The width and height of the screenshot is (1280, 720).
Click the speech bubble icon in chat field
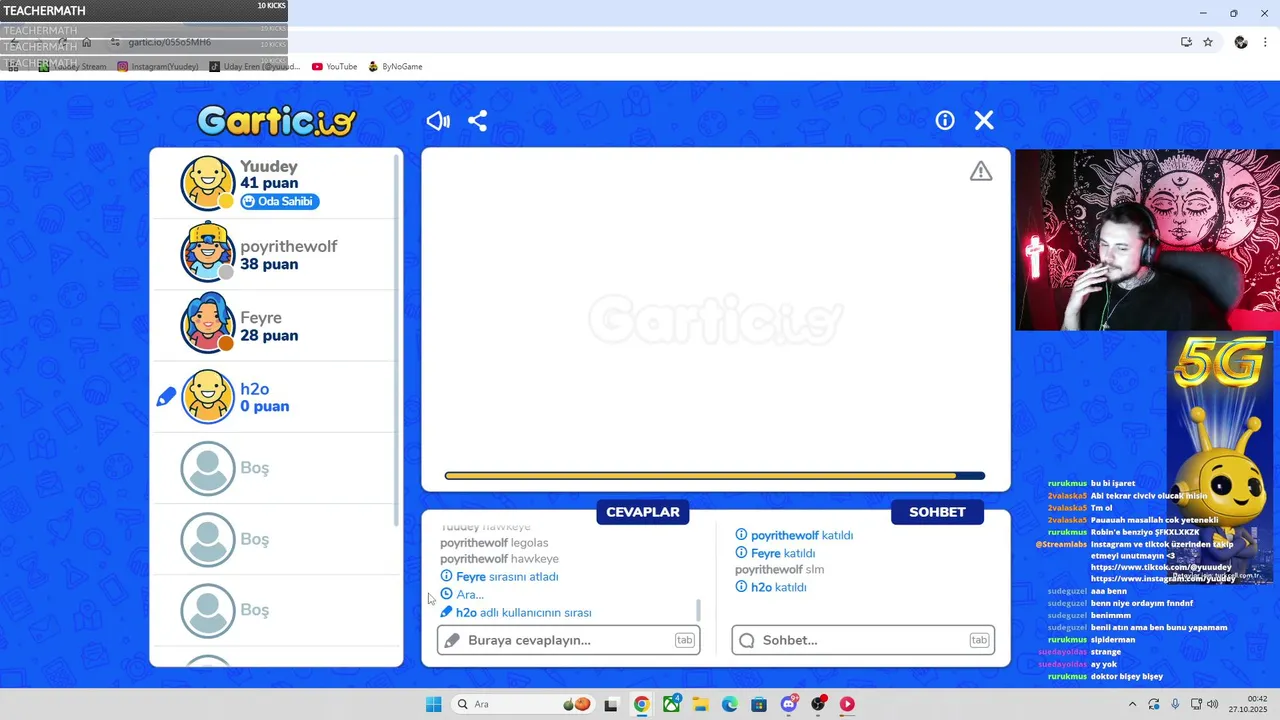pyautogui.click(x=747, y=640)
